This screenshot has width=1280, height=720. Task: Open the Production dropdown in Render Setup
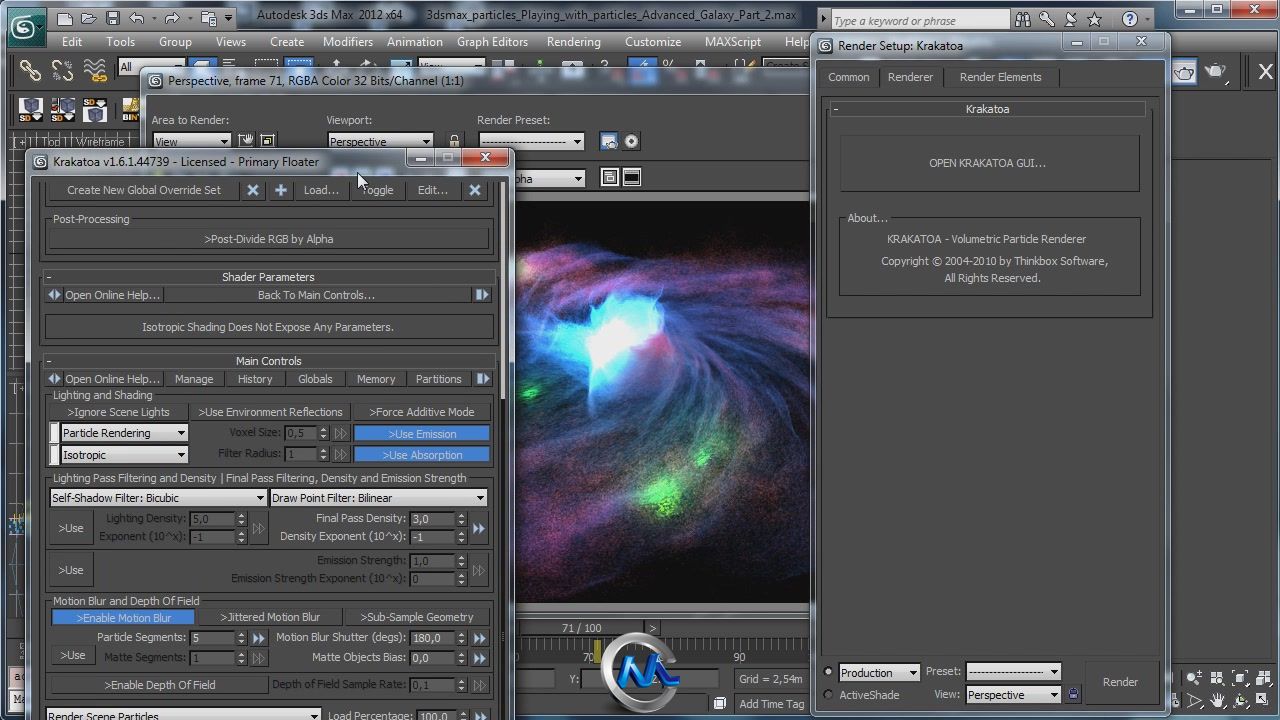[x=879, y=672]
